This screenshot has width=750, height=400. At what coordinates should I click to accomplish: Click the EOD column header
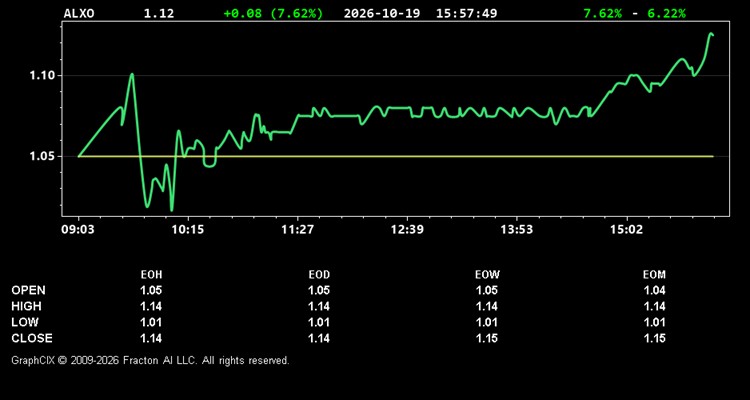pyautogui.click(x=319, y=275)
